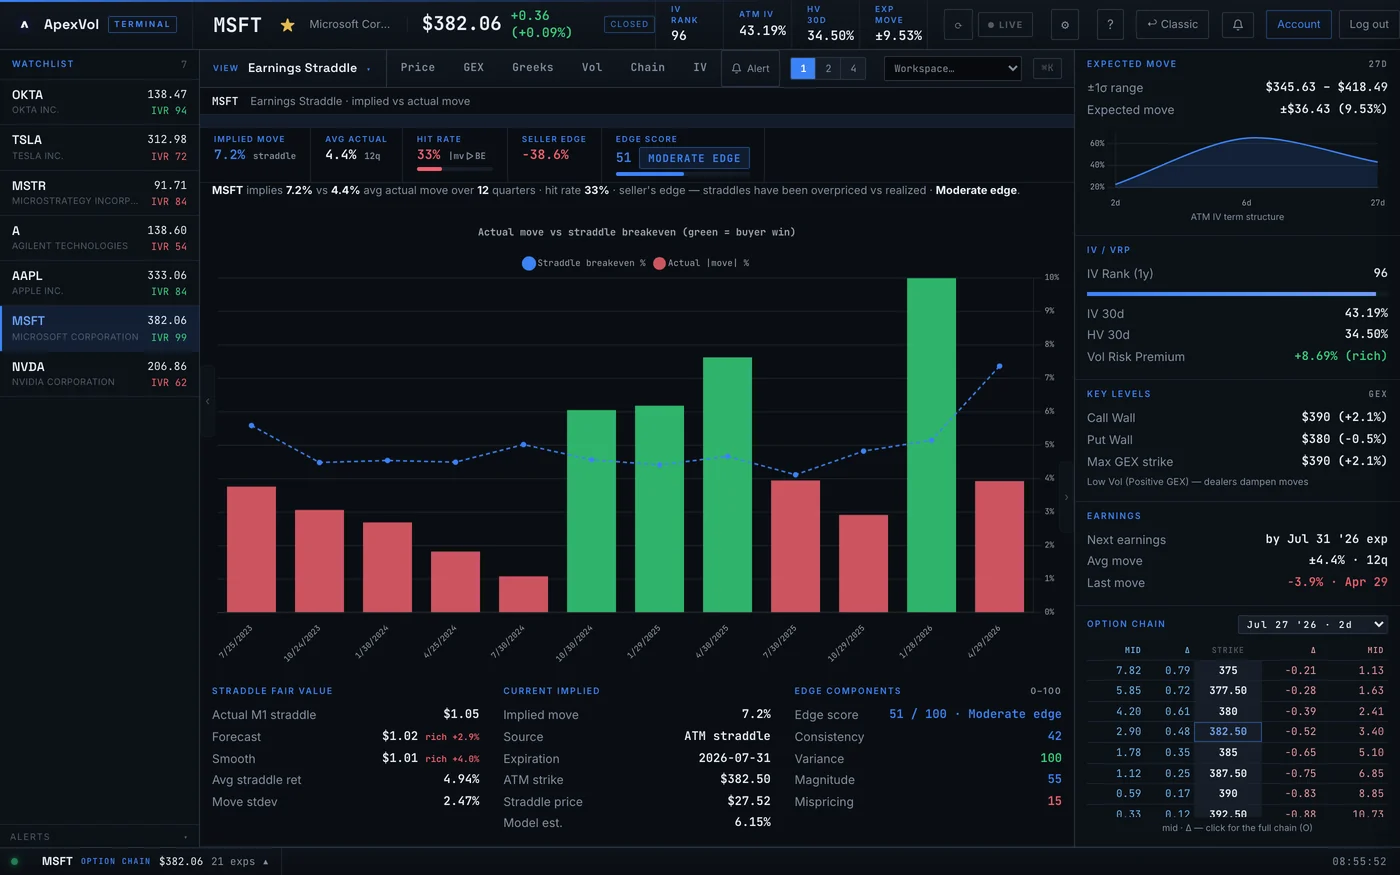This screenshot has height=875, width=1400.
Task: Click the Max GEX strike value
Action: [x=1343, y=461]
